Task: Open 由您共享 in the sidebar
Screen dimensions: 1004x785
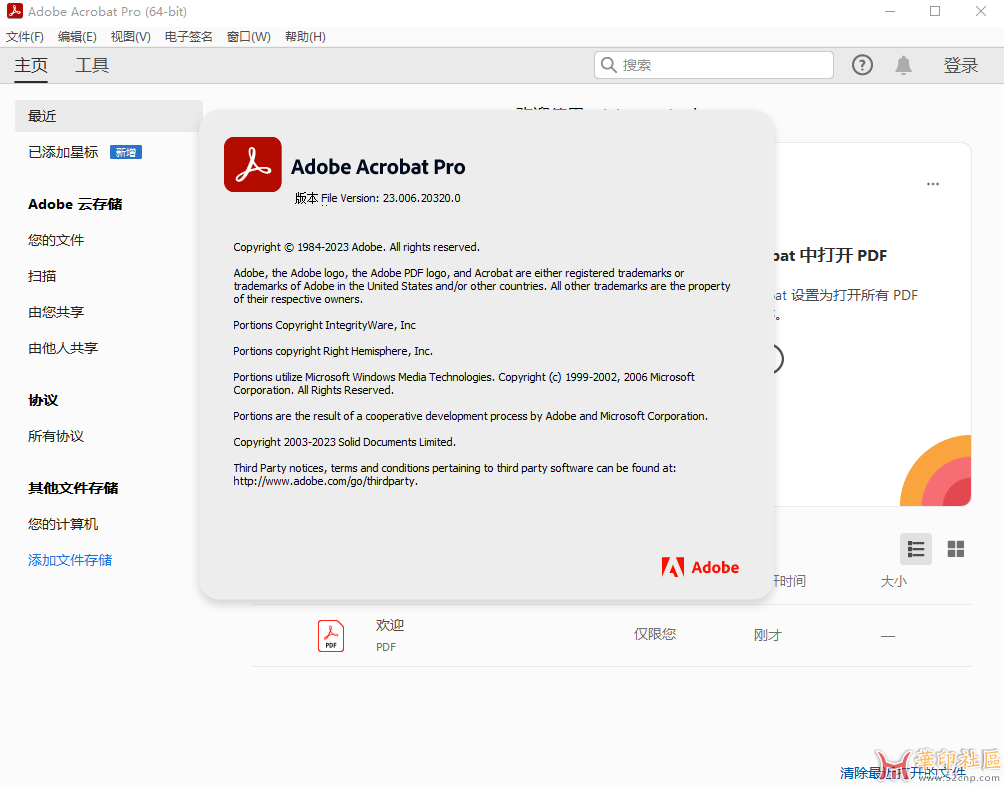Action: pyautogui.click(x=56, y=312)
